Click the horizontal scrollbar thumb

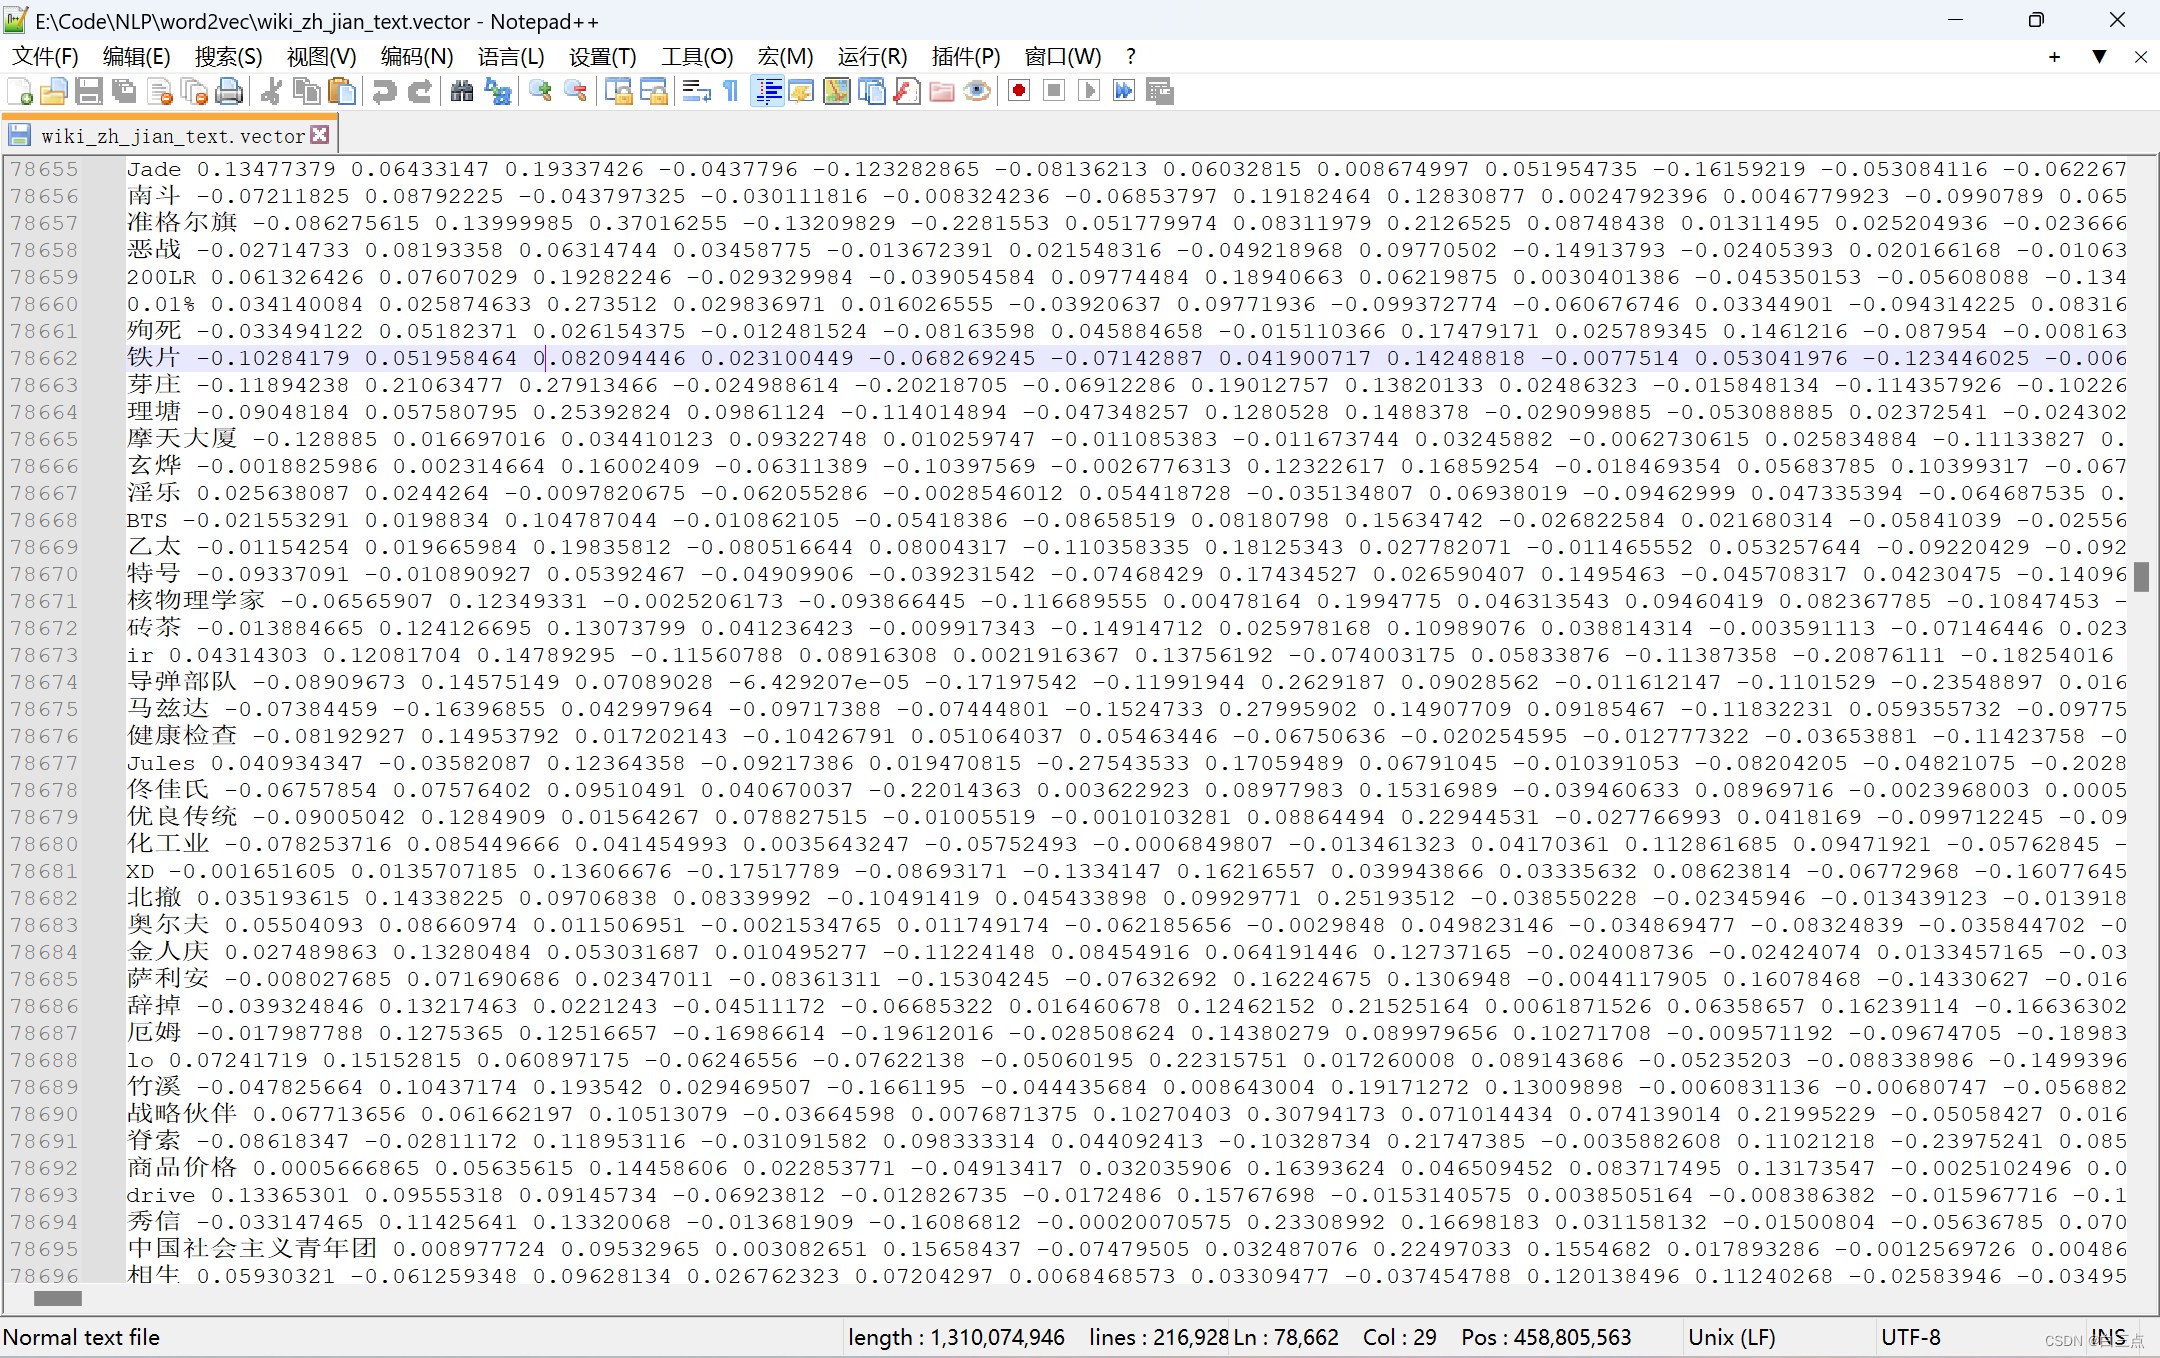pyautogui.click(x=58, y=1298)
